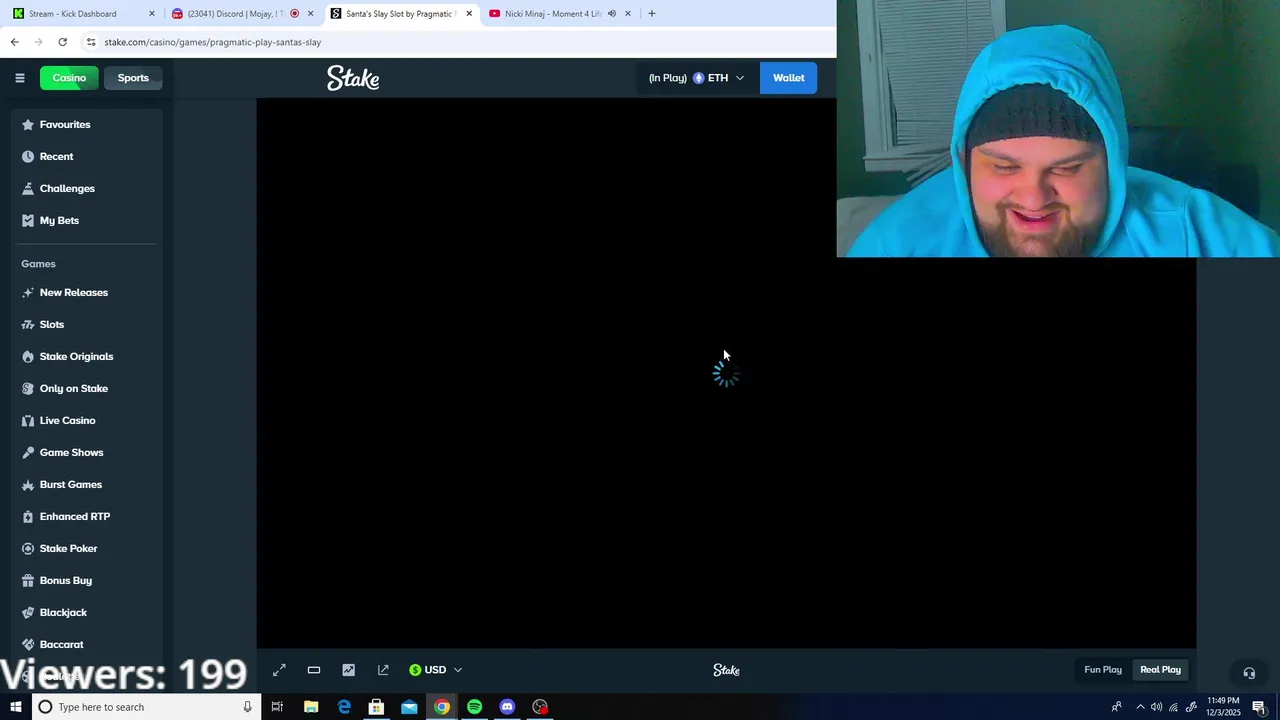Click the New Releases sparkle icon
The height and width of the screenshot is (720, 1280).
(x=28, y=293)
